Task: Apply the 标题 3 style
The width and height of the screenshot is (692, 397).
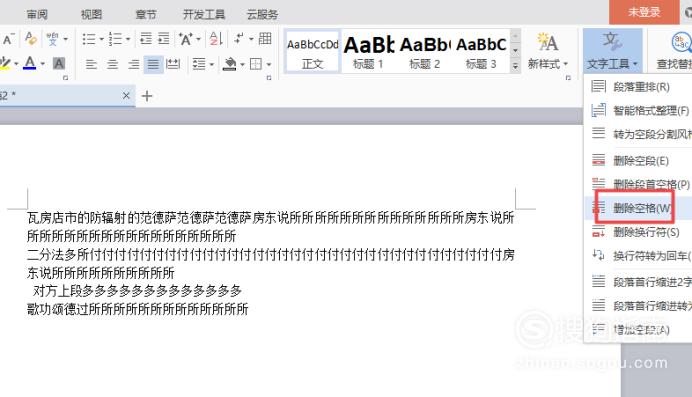Action: (x=481, y=53)
